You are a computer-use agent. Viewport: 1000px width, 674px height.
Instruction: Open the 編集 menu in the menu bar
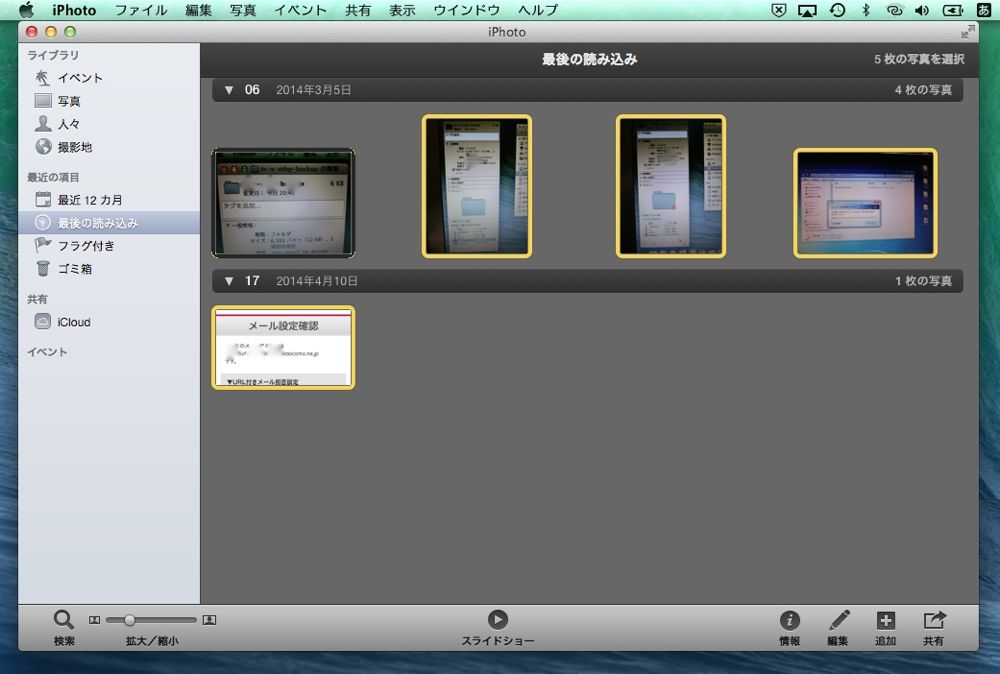[x=198, y=10]
